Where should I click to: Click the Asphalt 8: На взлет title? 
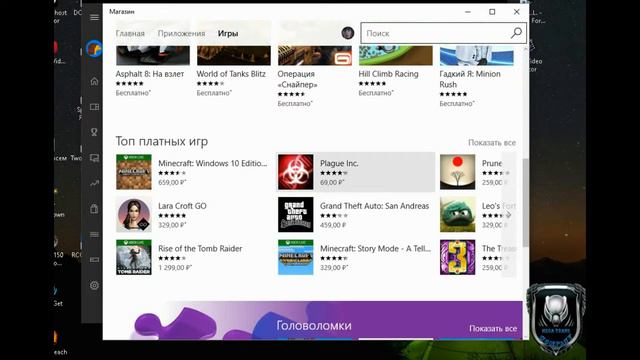(150, 74)
